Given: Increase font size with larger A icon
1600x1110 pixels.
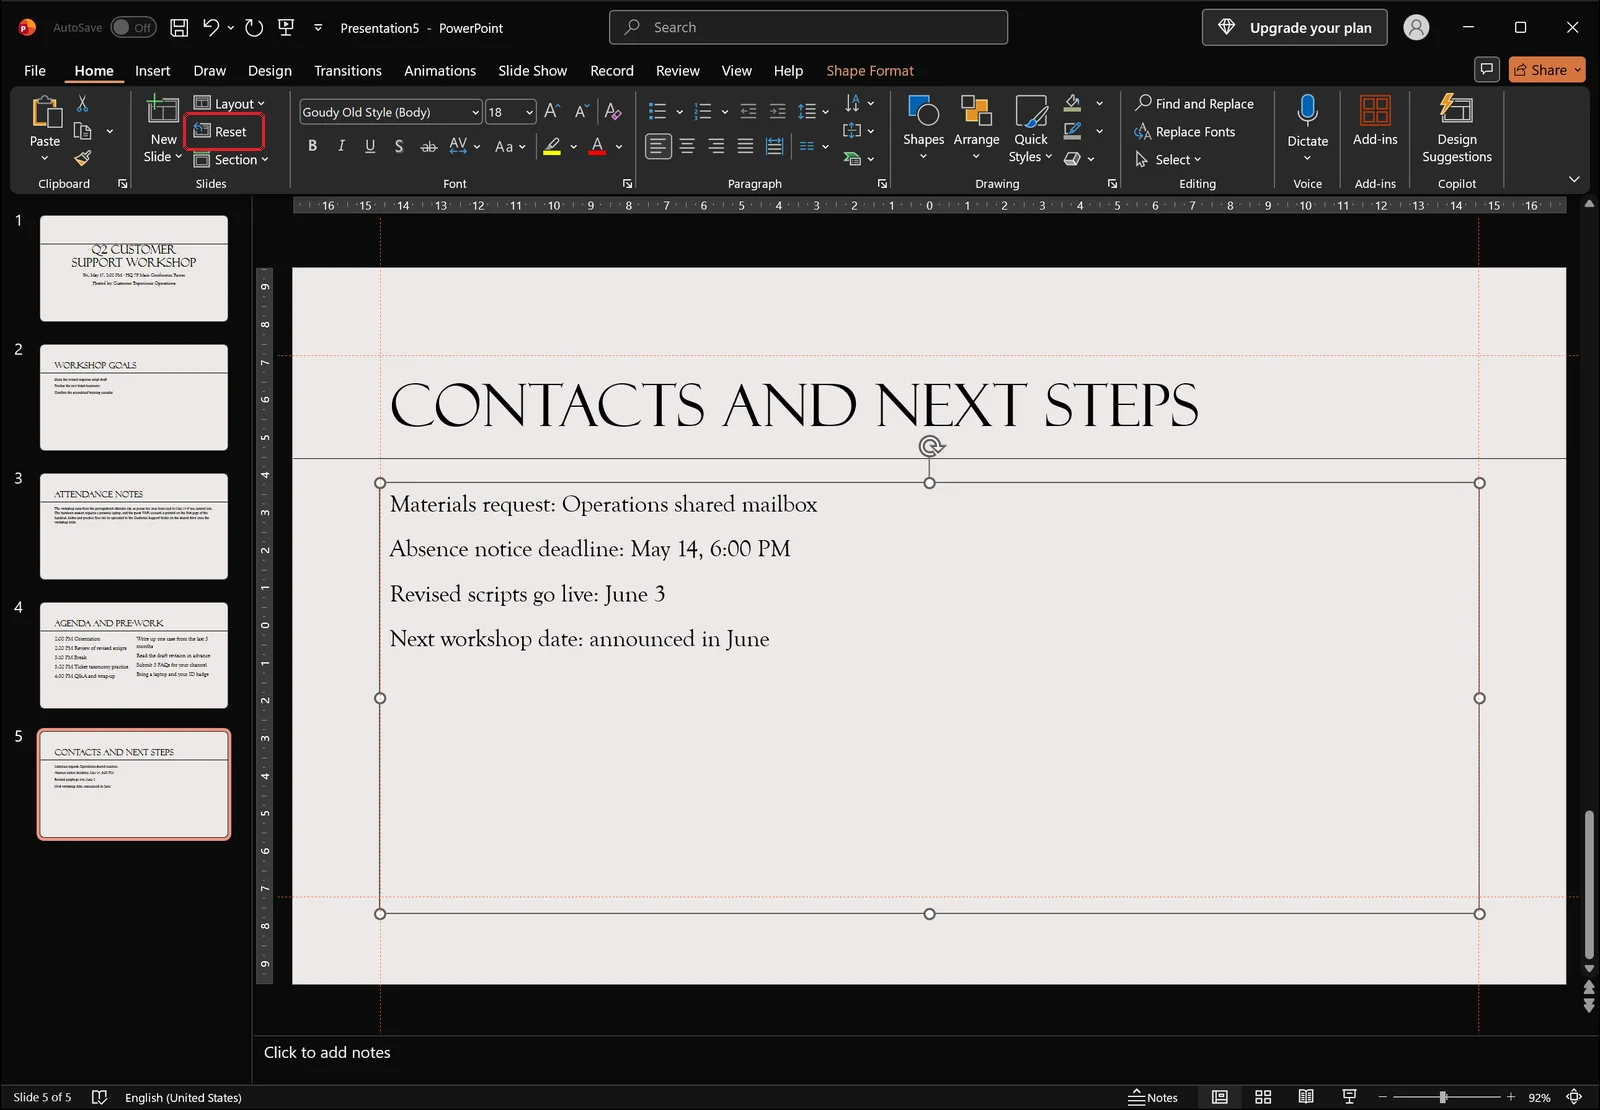Looking at the screenshot, I should pos(552,112).
